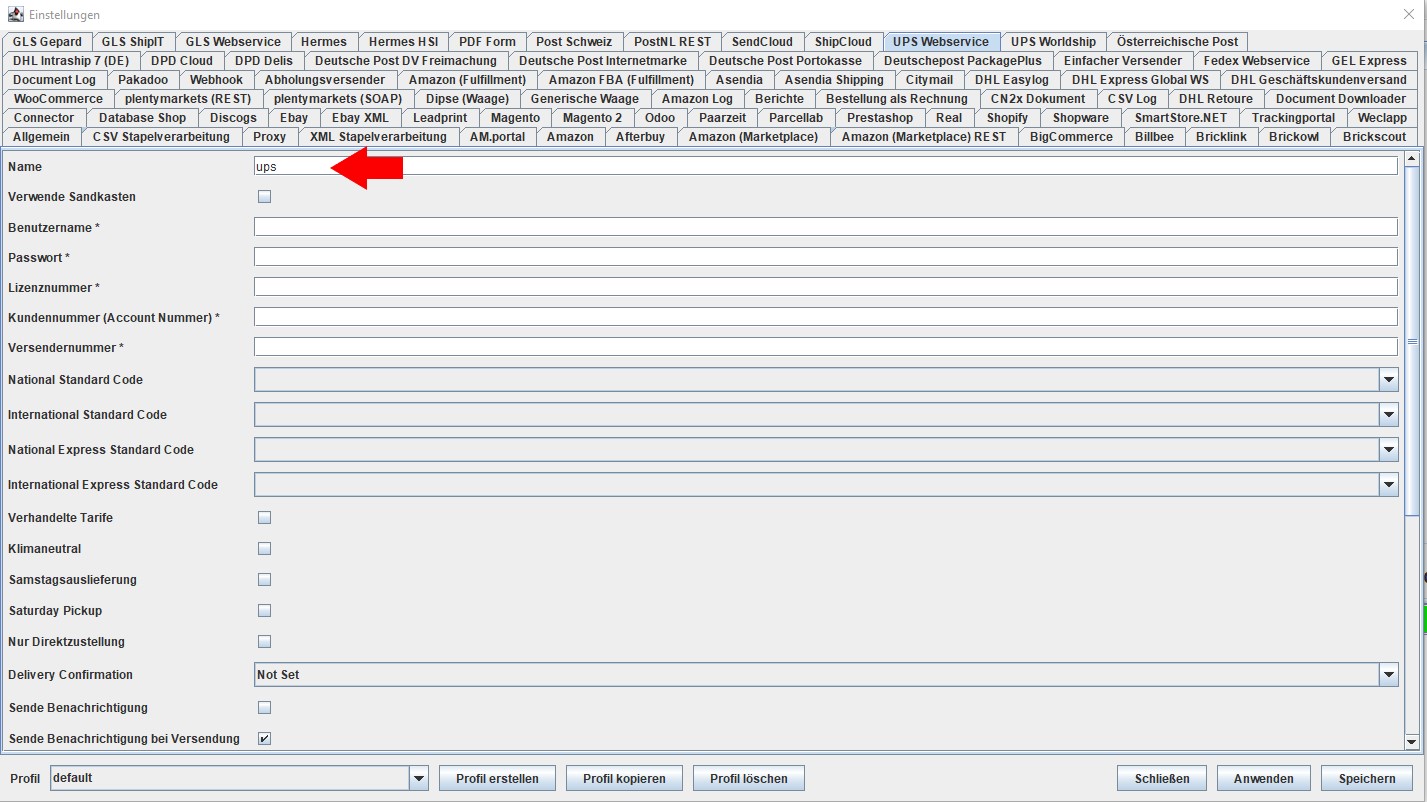Viewport: 1427px width, 802px height.
Task: Check the Saturday Pickup option
Action: tap(265, 610)
